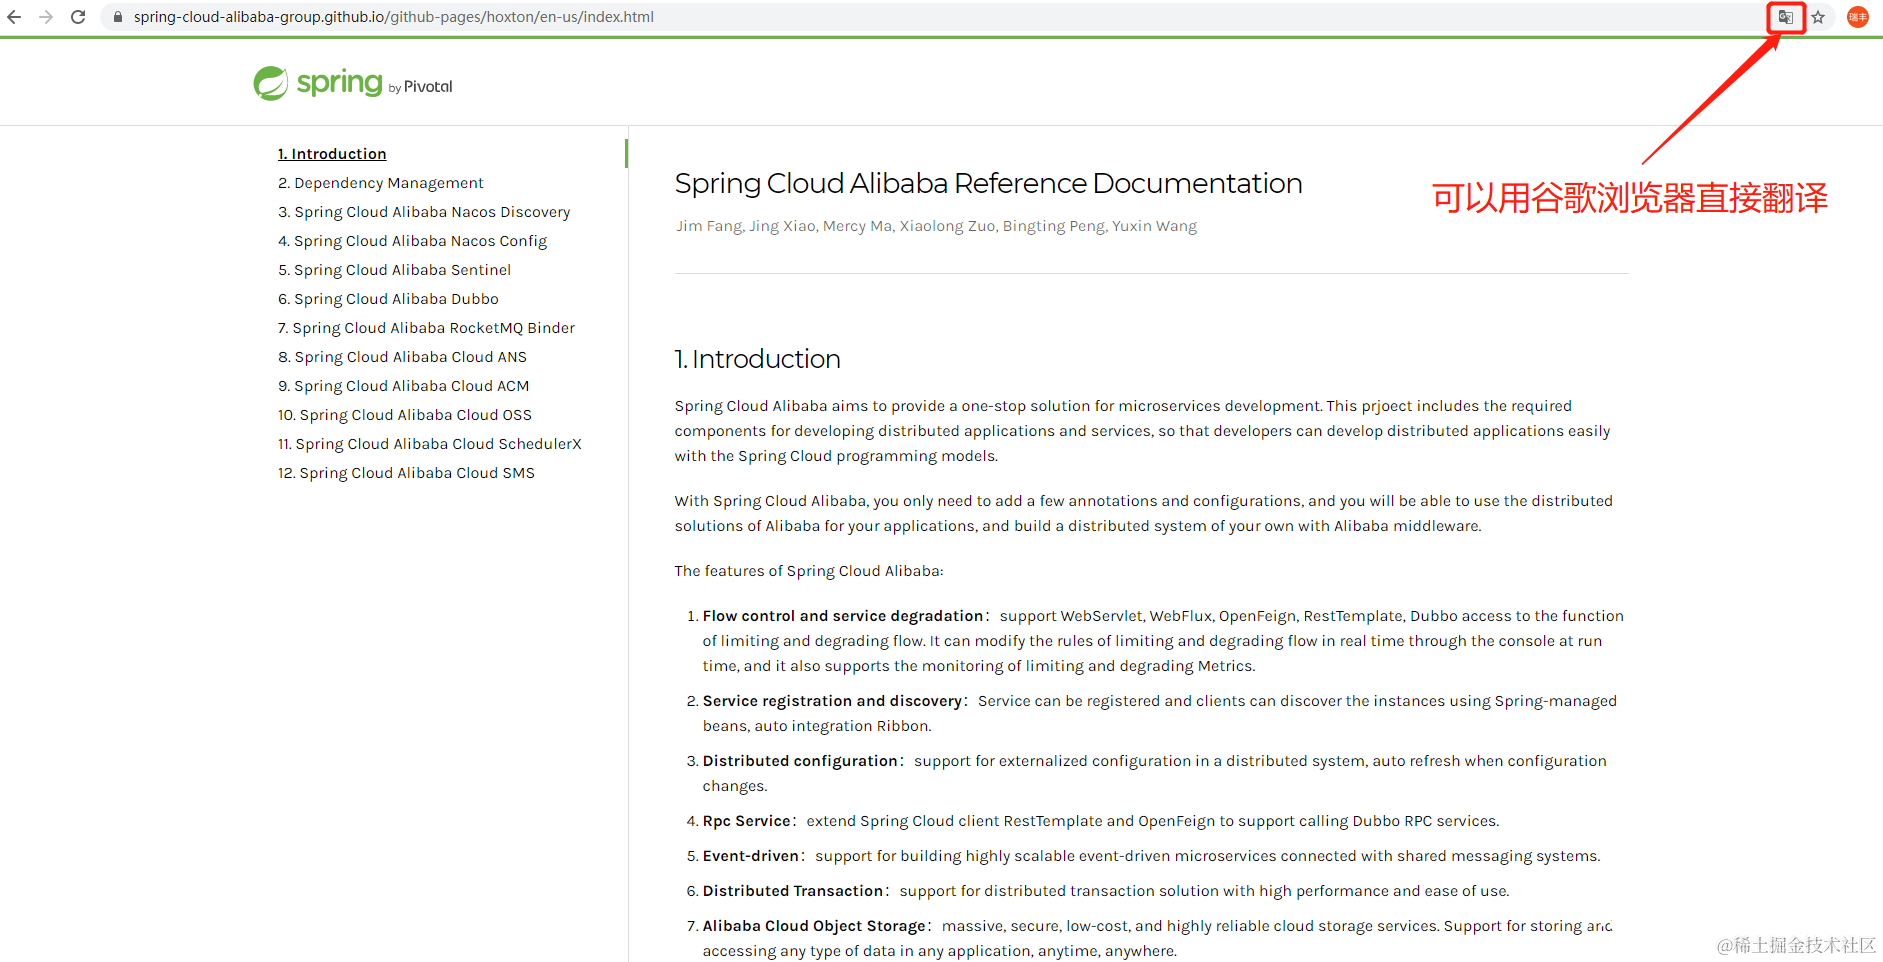Navigate to 8. Spring Cloud Alibaba Cloud ANS
This screenshot has height=962, width=1883.
pyautogui.click(x=403, y=357)
